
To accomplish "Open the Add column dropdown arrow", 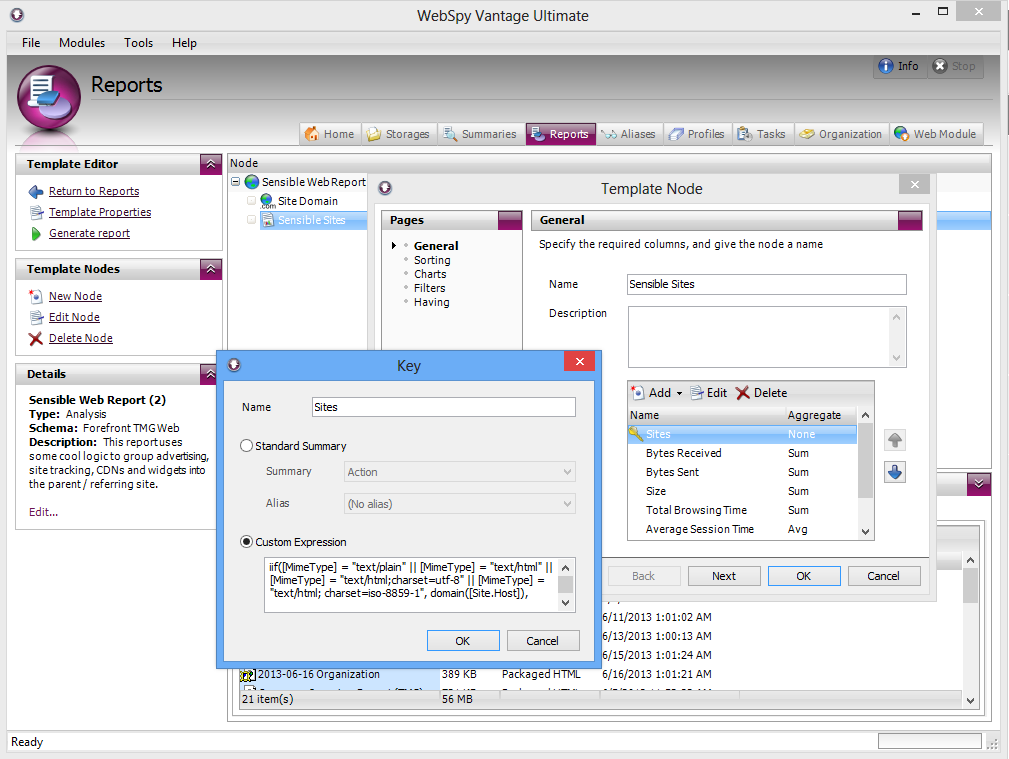I will coord(679,393).
